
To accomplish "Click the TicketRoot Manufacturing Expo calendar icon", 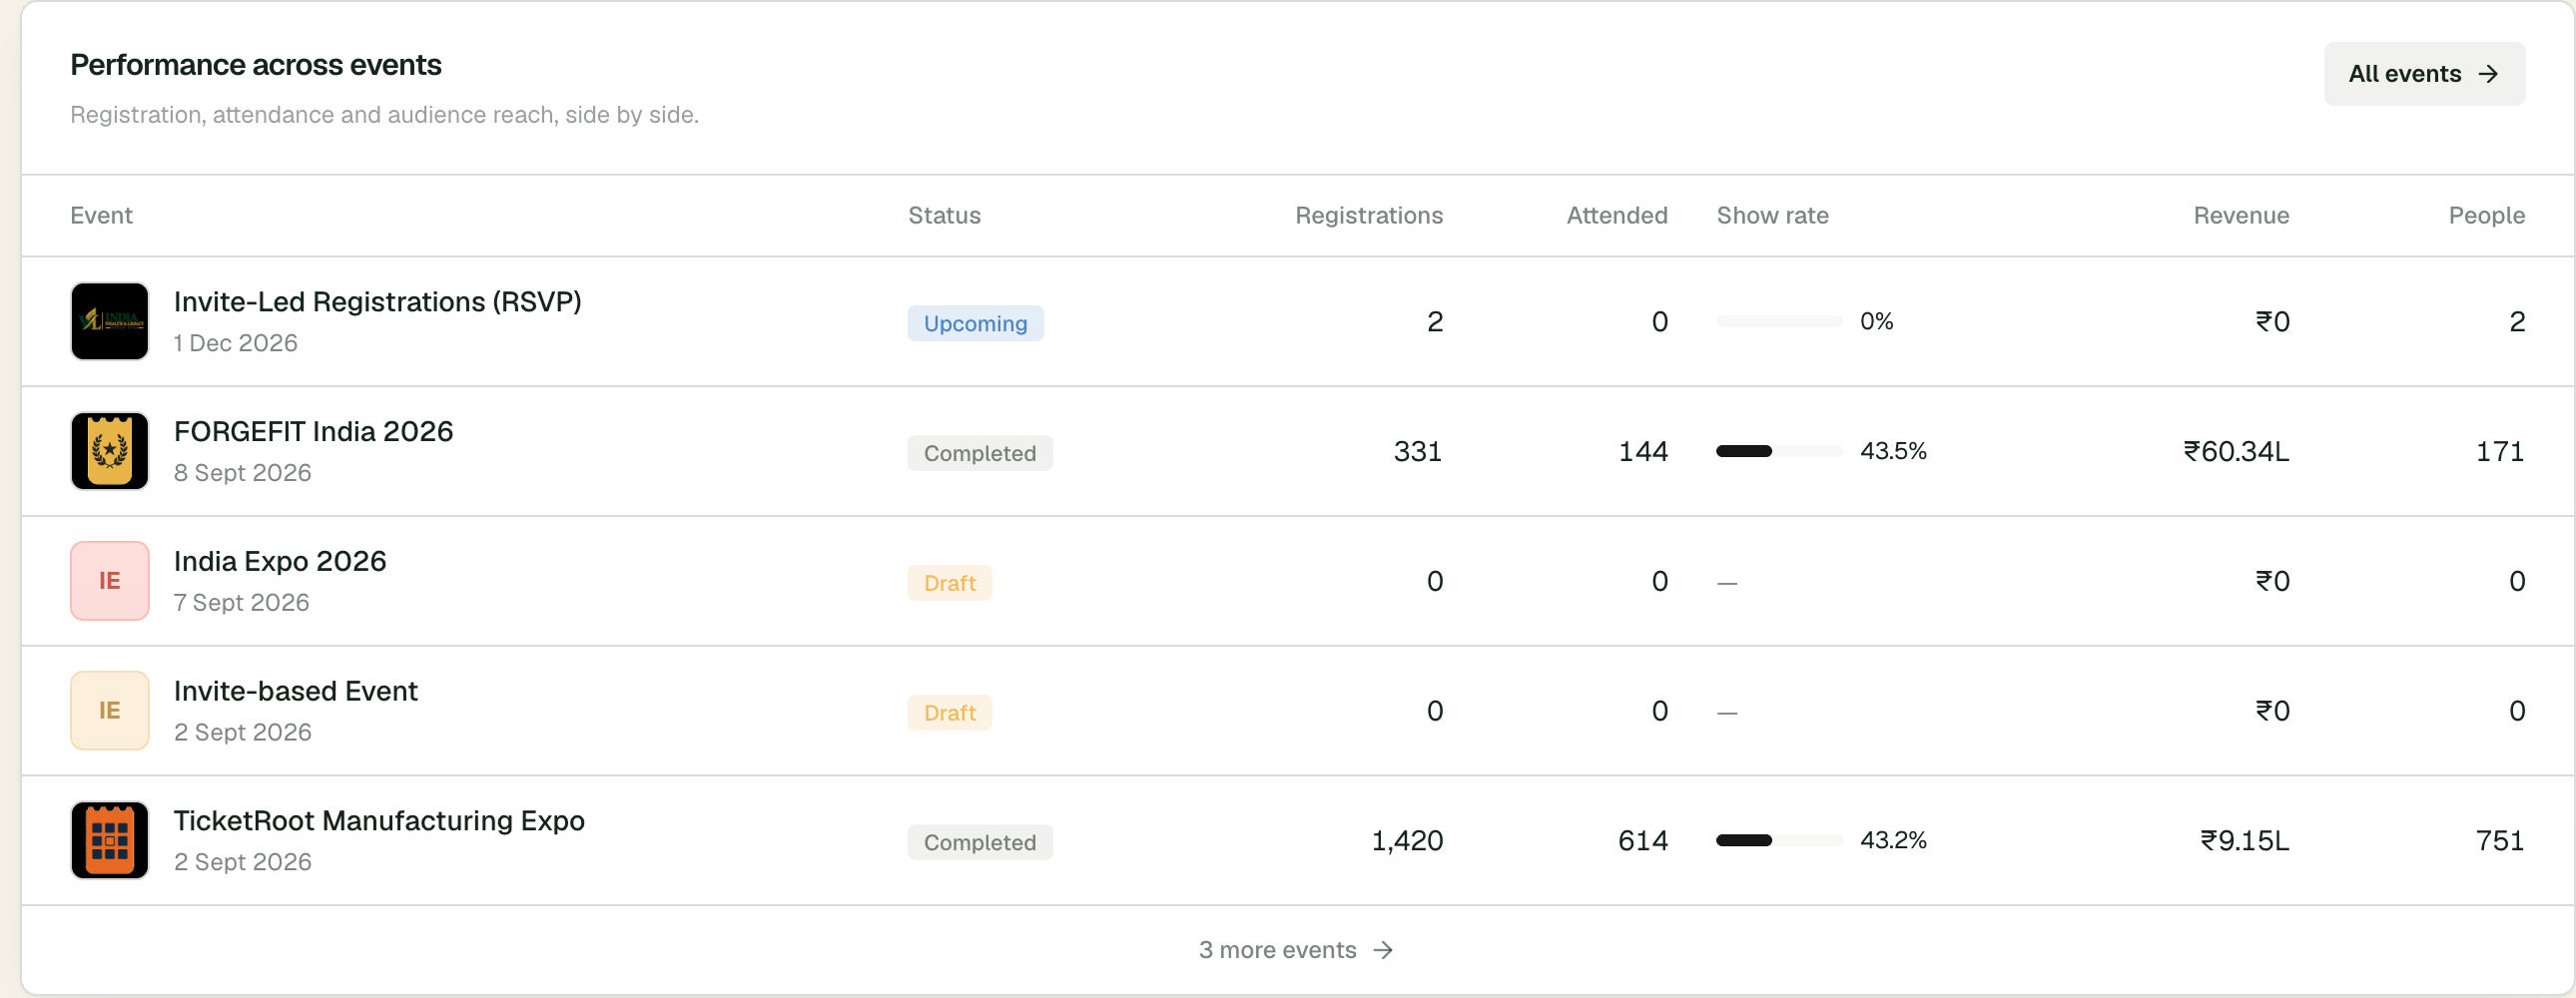I will 110,840.
